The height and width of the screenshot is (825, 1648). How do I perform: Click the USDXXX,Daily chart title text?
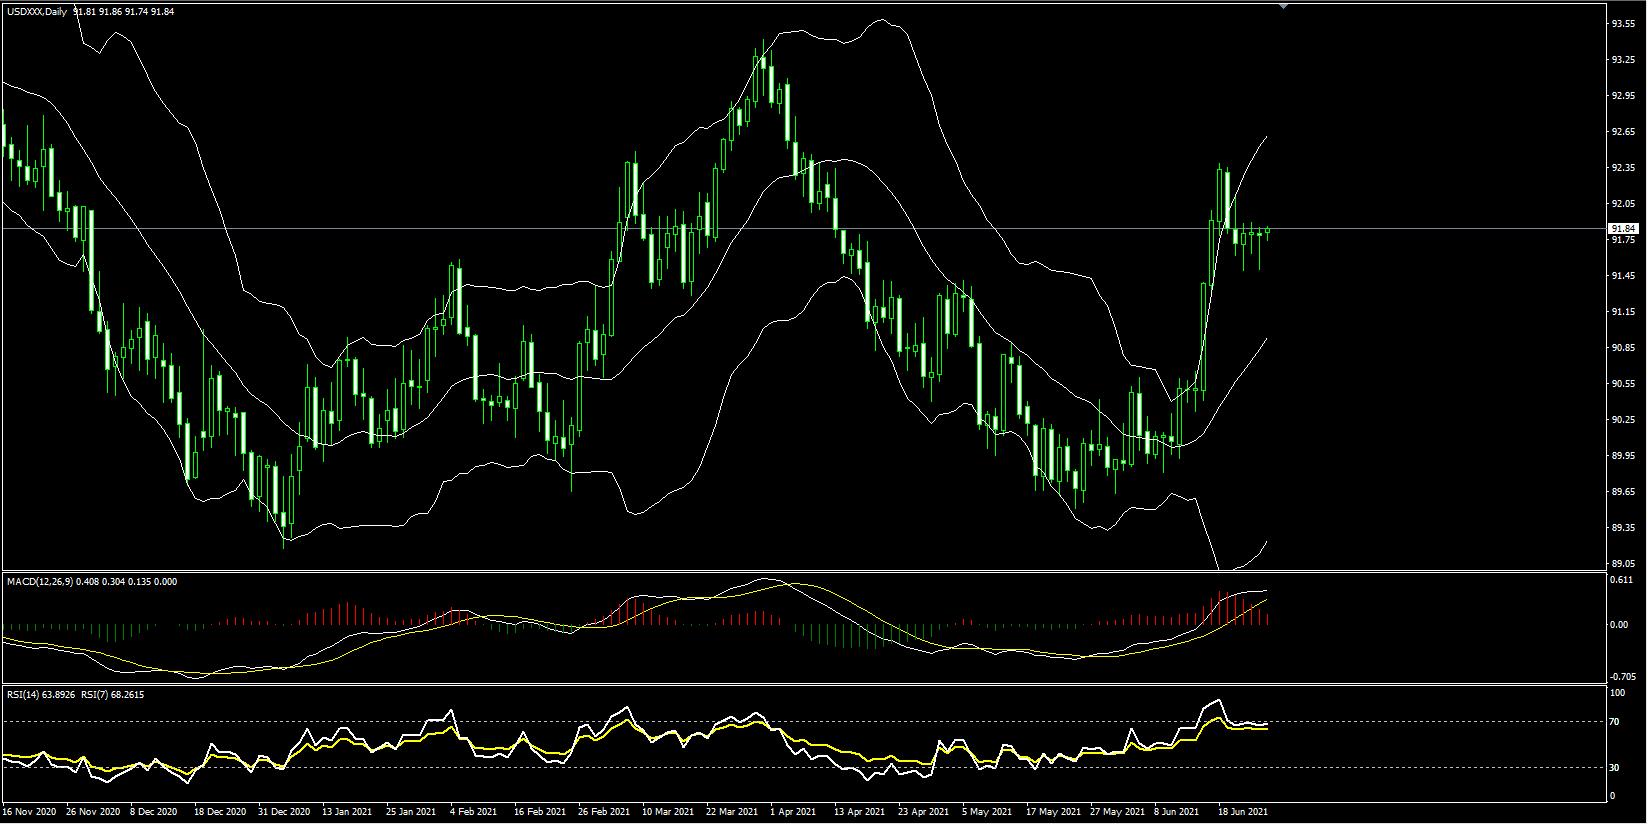click(38, 11)
